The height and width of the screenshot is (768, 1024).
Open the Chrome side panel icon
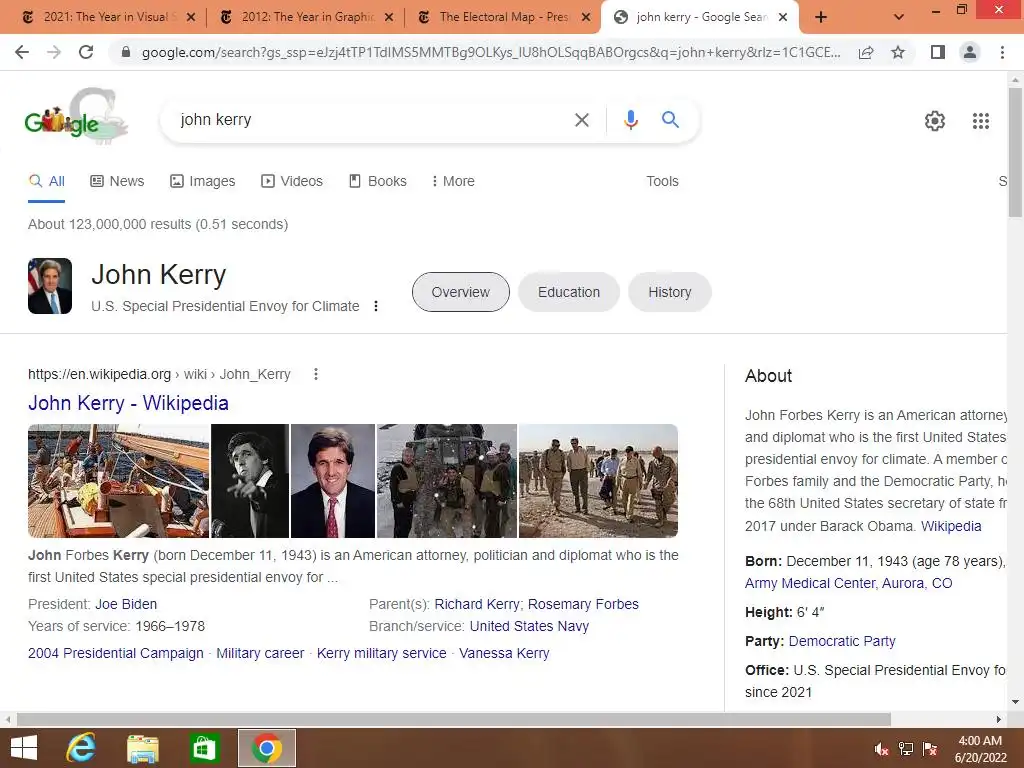938,52
